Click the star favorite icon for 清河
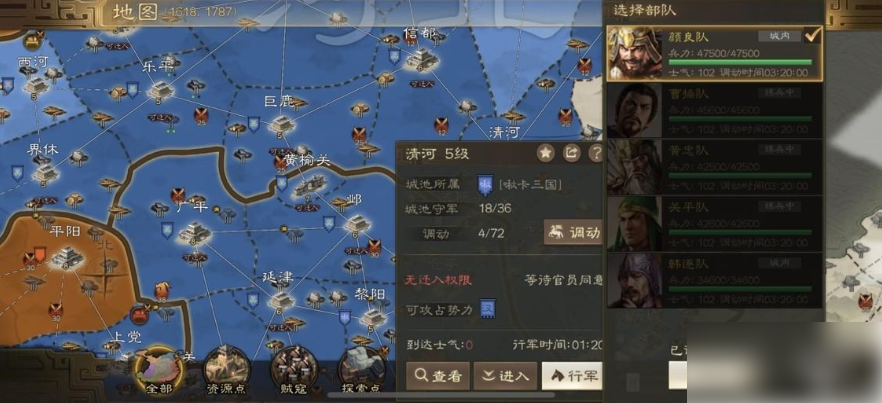Screen dimensions: 882x403 click(545, 153)
